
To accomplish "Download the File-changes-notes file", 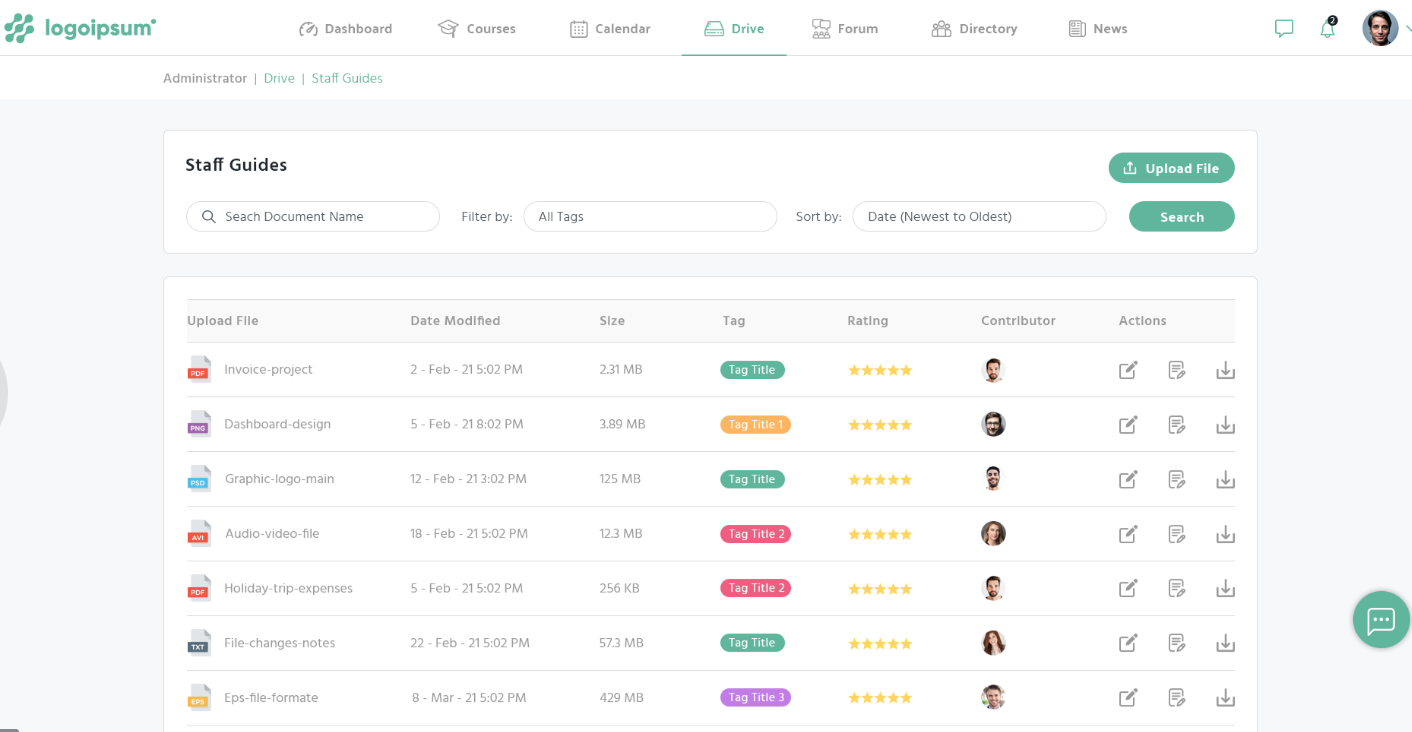I will click(x=1225, y=643).
